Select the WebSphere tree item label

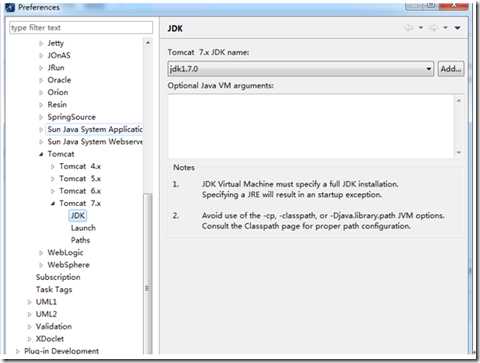pyautogui.click(x=68, y=265)
